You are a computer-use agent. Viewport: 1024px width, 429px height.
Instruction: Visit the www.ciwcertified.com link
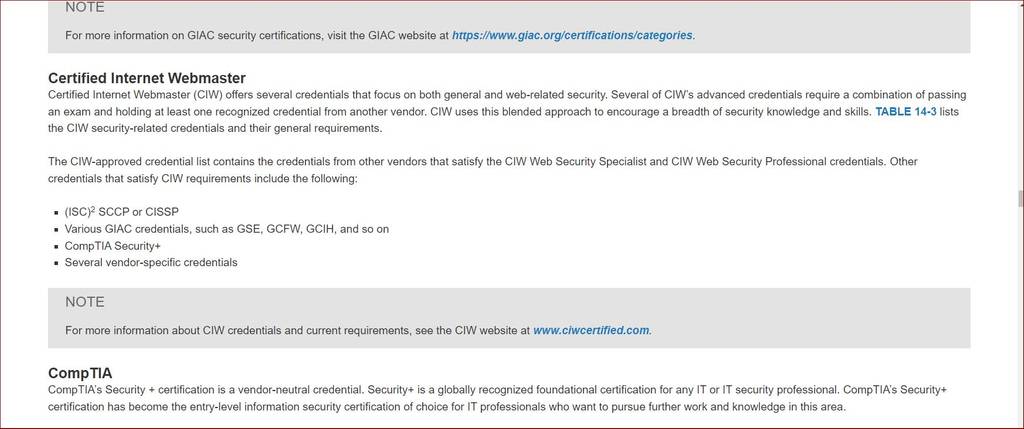point(591,330)
